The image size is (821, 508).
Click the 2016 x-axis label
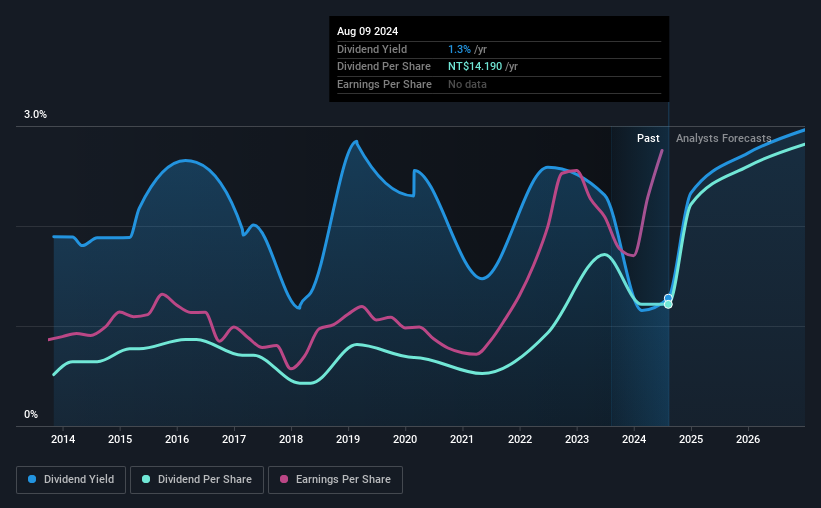point(177,439)
